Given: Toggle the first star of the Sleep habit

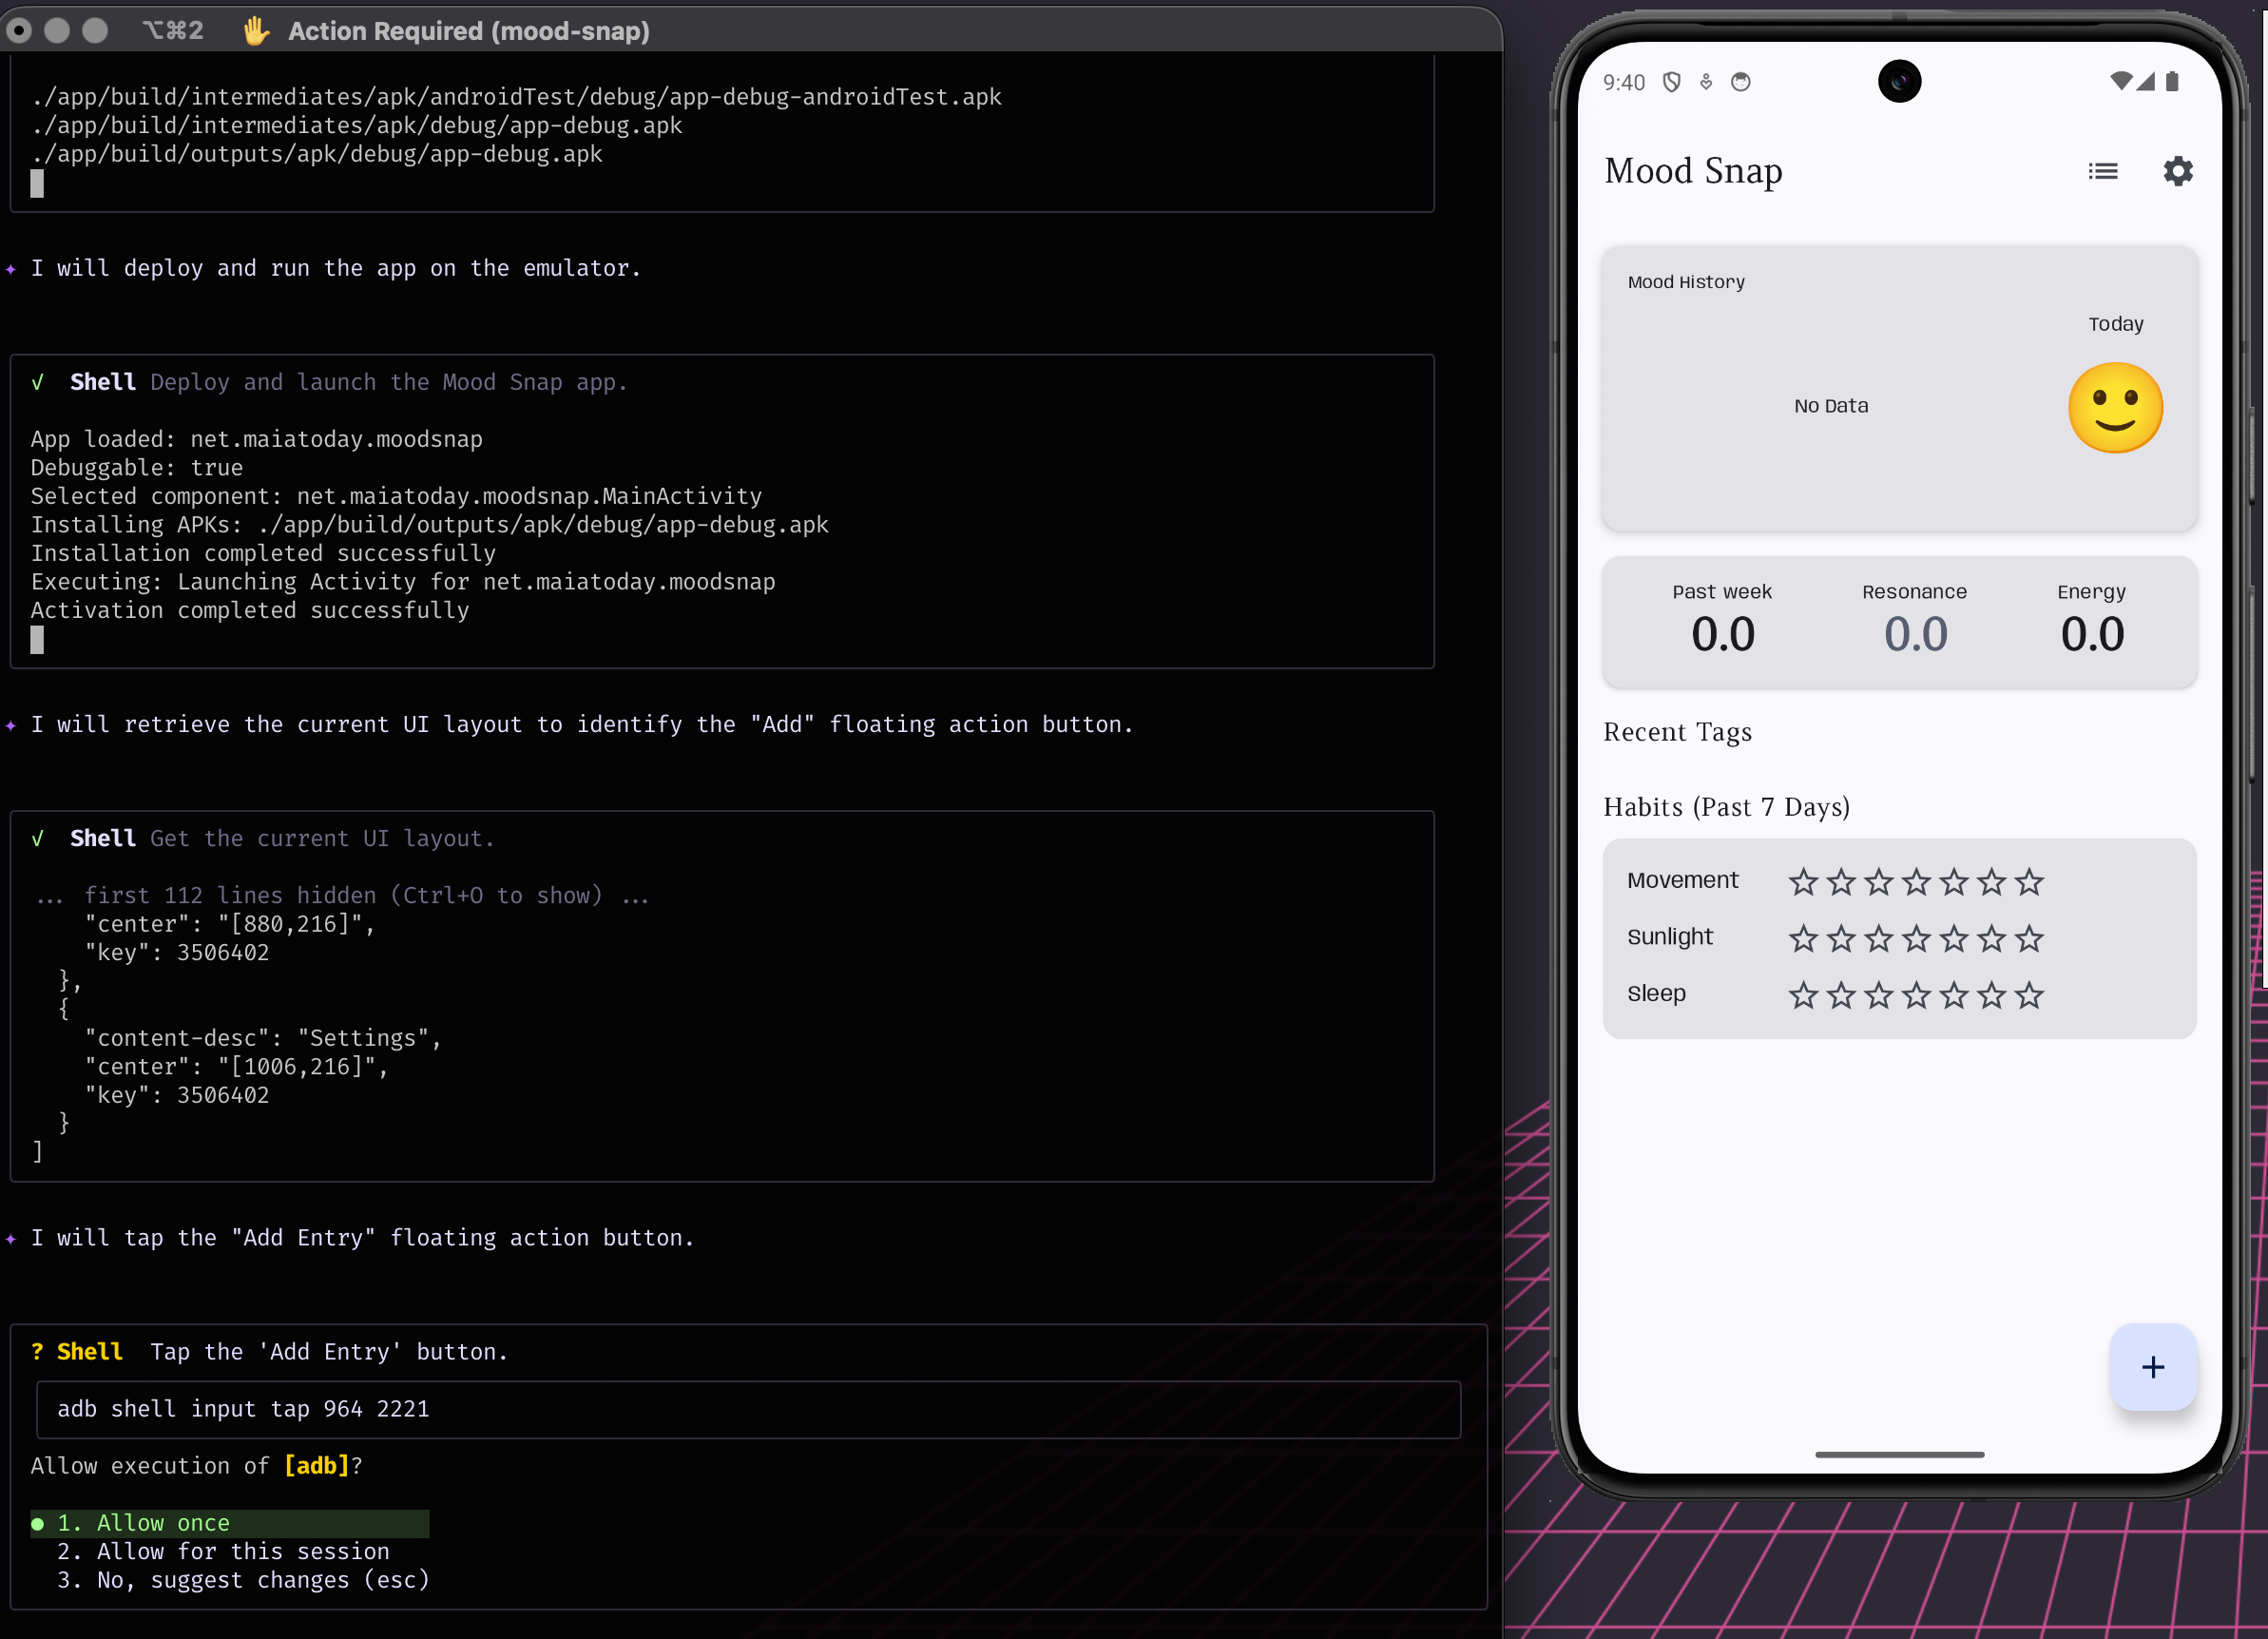Looking at the screenshot, I should click(x=1804, y=996).
